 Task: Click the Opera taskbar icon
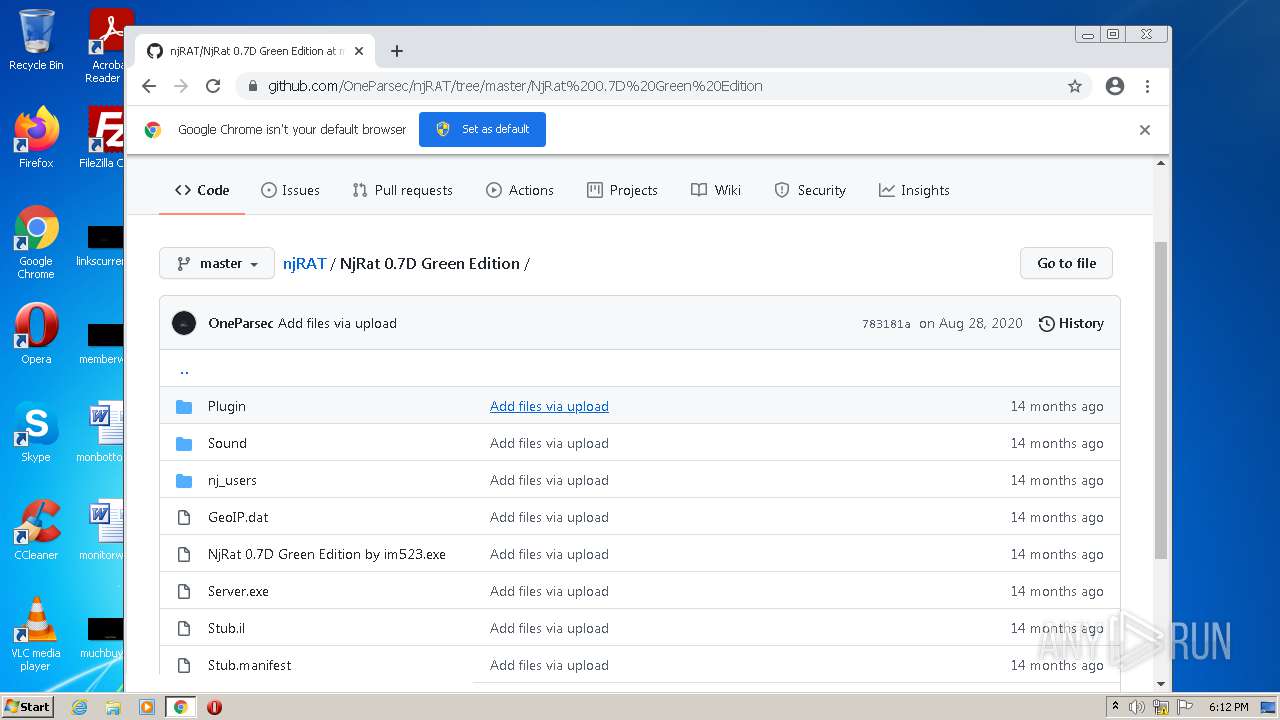point(214,707)
